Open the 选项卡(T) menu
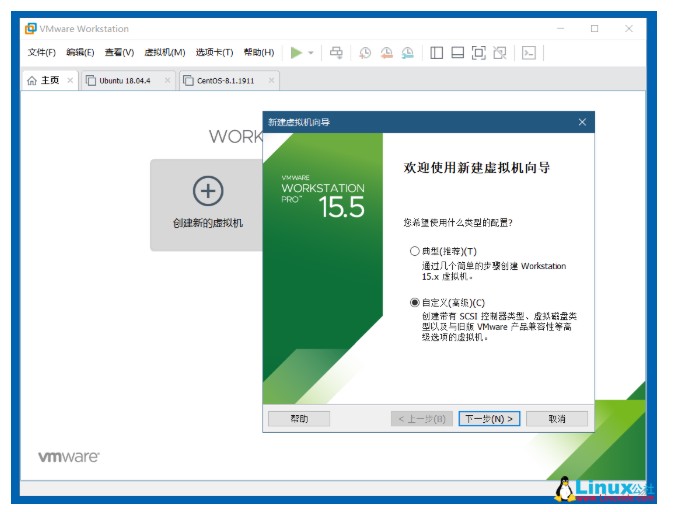Viewport: 684px width, 512px height. tap(214, 52)
